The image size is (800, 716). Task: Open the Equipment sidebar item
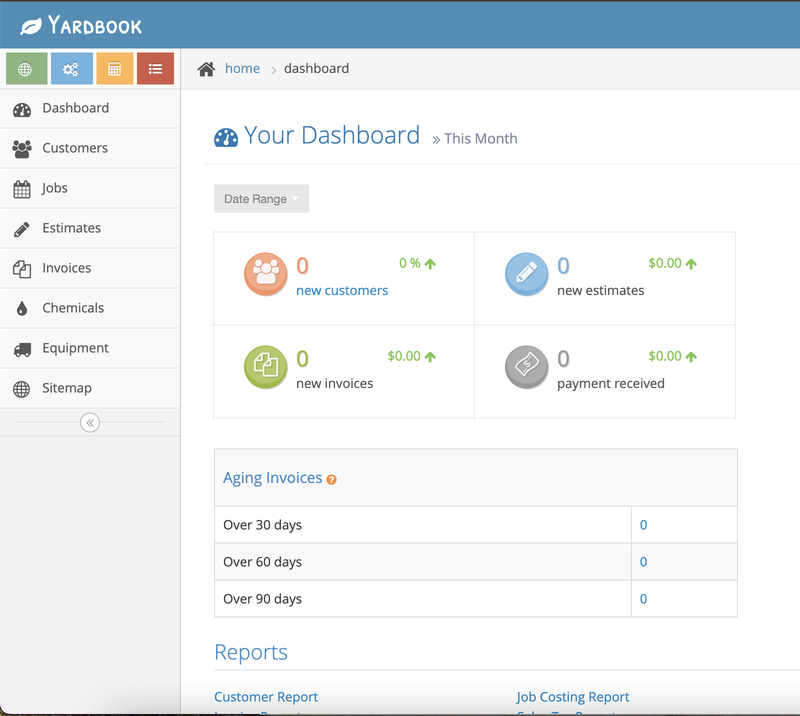click(75, 348)
